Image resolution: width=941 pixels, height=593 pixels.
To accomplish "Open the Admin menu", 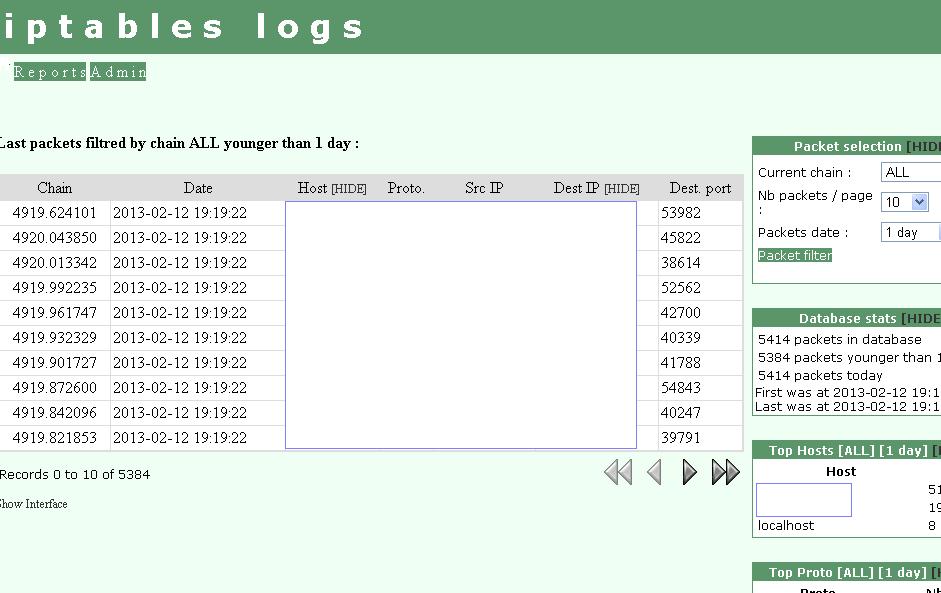I will 117,71.
